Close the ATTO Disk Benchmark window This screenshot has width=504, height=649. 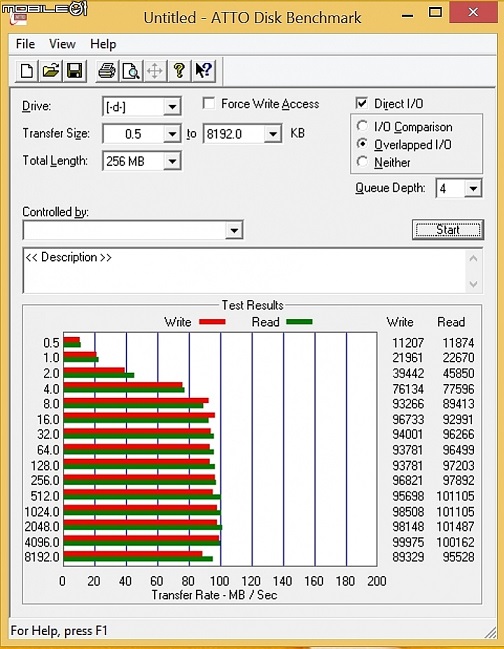pyautogui.click(x=473, y=12)
